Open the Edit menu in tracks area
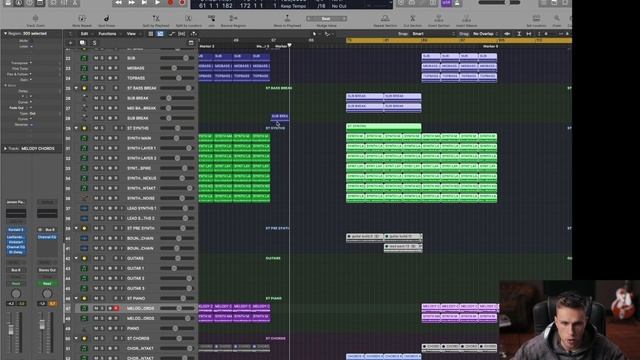This screenshot has width=640, height=360. tap(84, 34)
